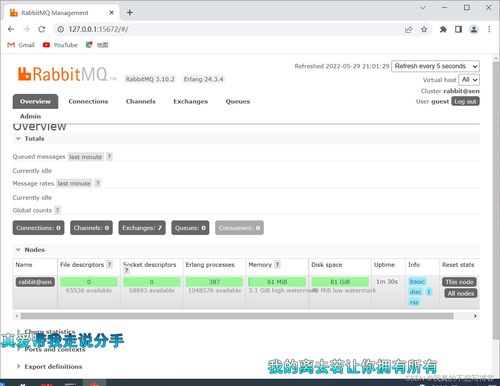The width and height of the screenshot is (500, 386).
Task: Open the Virtual host All dropdown
Action: coord(469,80)
